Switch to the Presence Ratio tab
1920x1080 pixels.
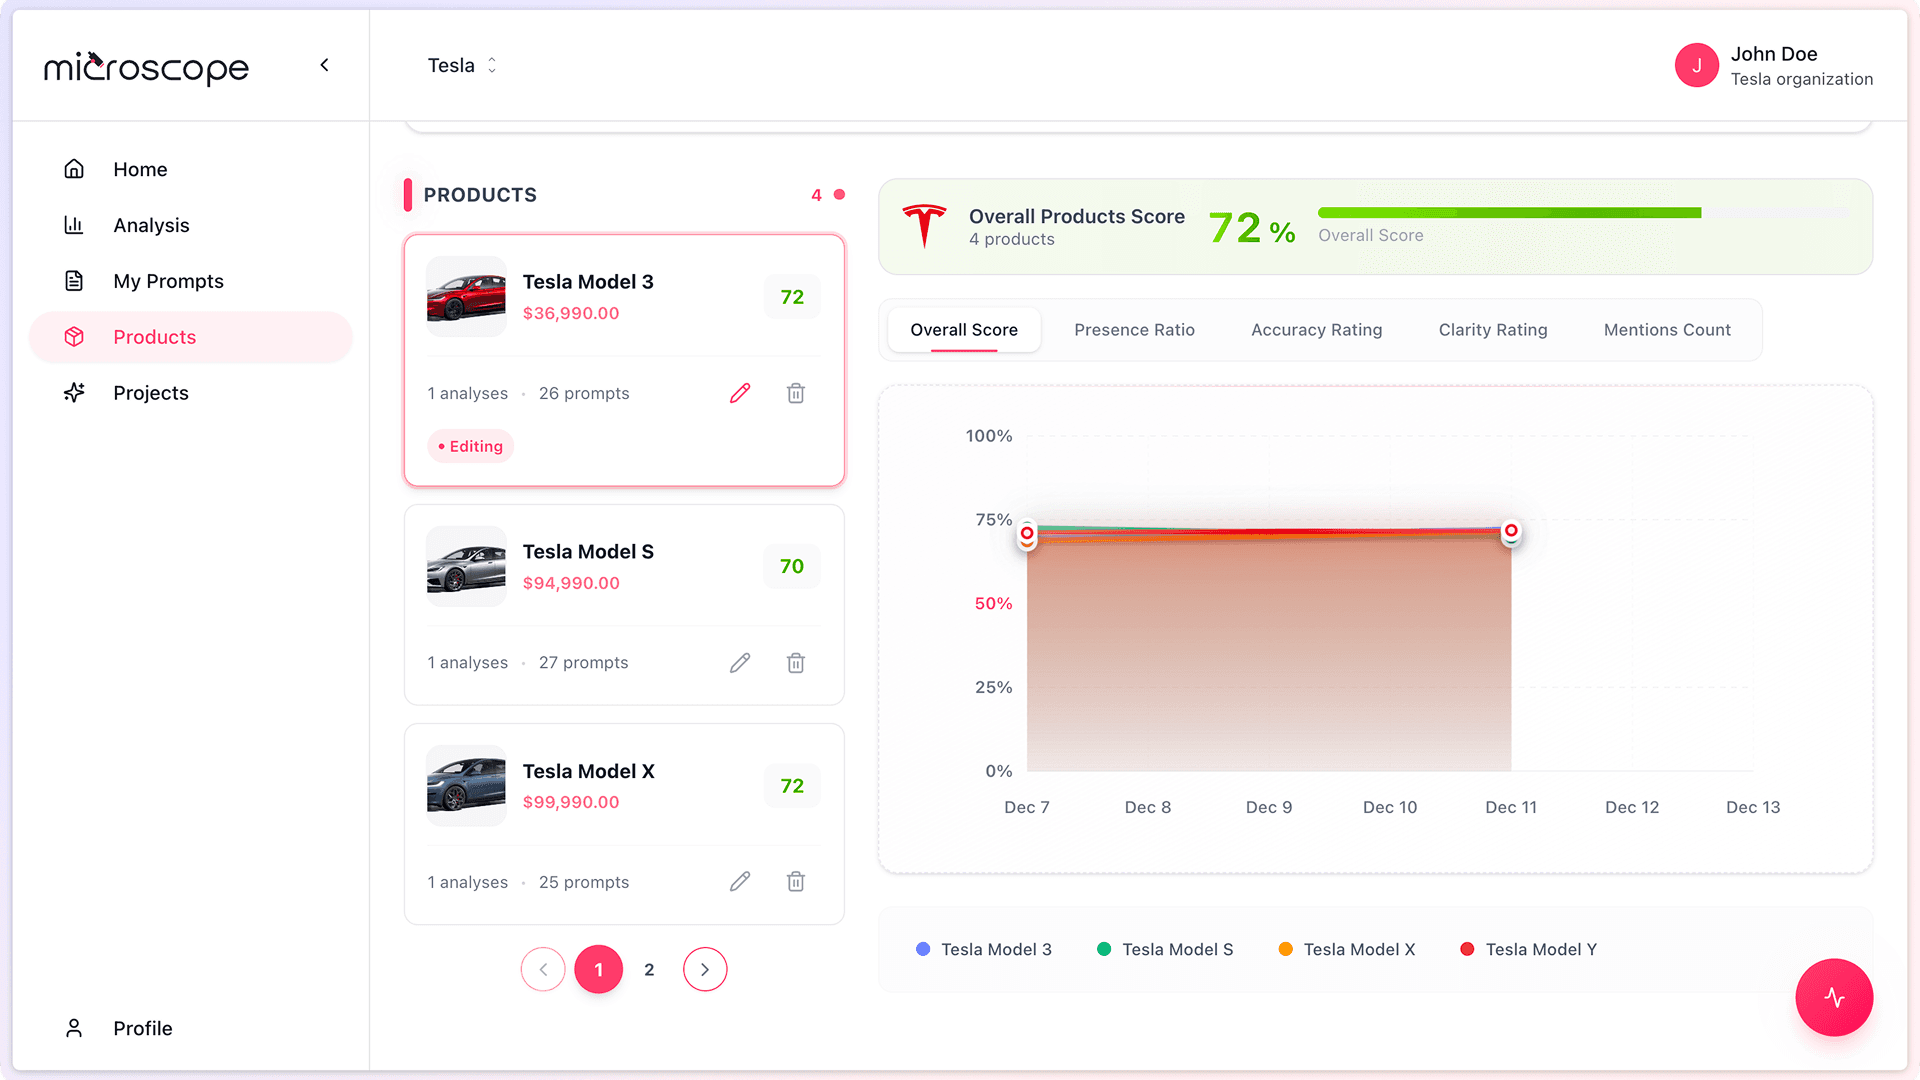click(x=1134, y=330)
